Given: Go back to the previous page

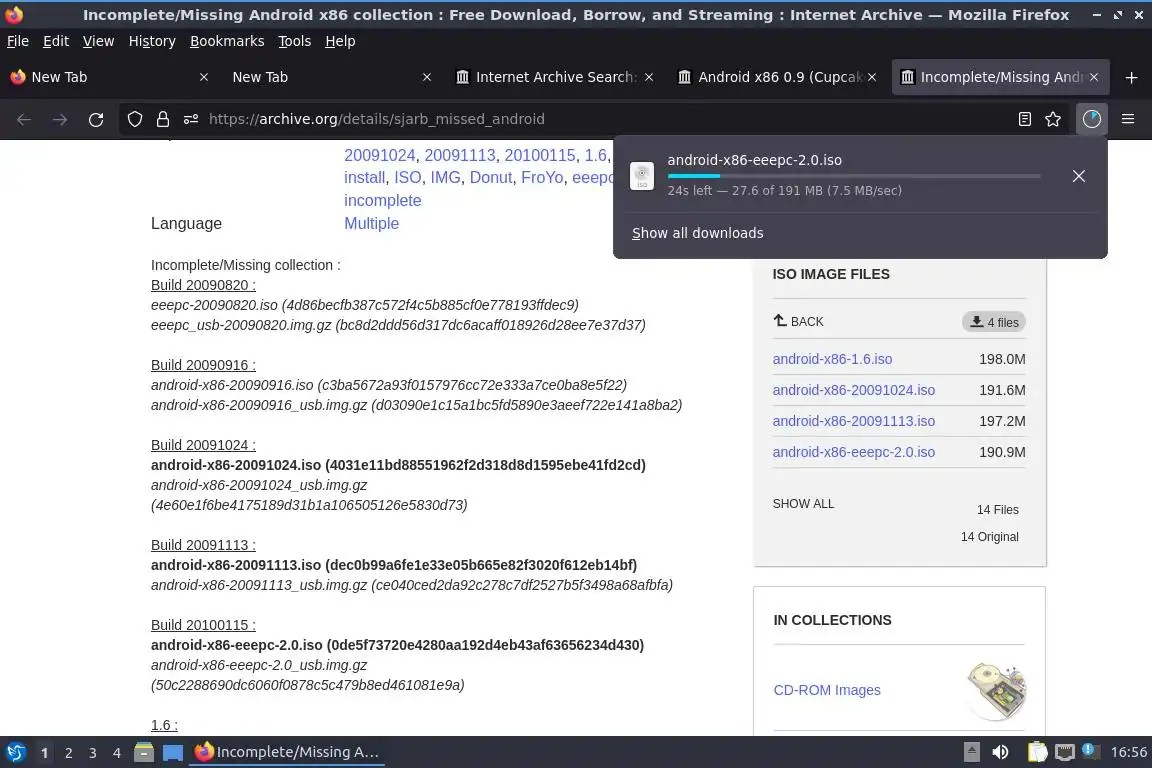Looking at the screenshot, I should [24, 119].
